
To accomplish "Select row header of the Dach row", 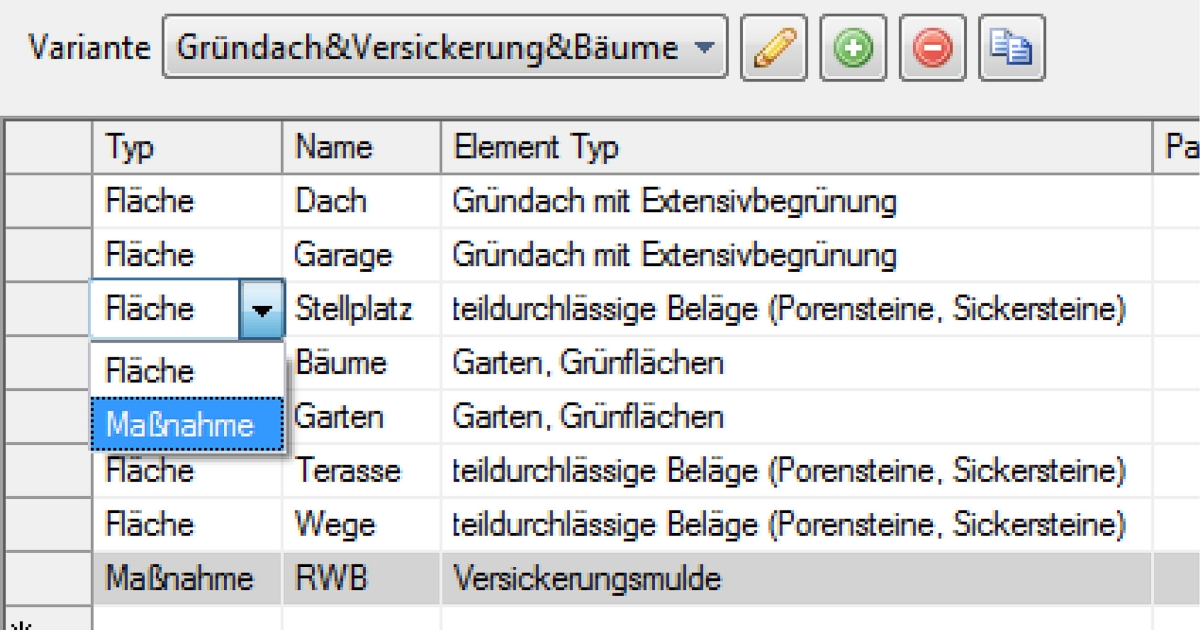I will (x=47, y=201).
